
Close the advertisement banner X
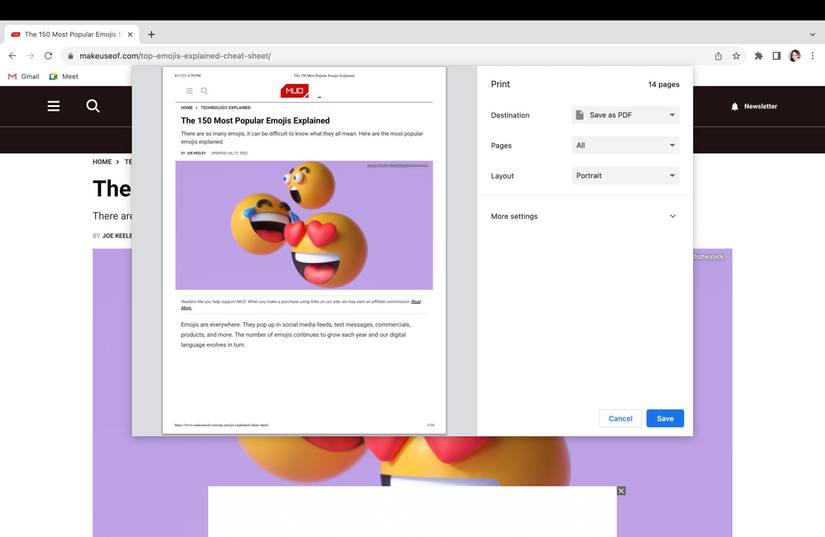(621, 491)
